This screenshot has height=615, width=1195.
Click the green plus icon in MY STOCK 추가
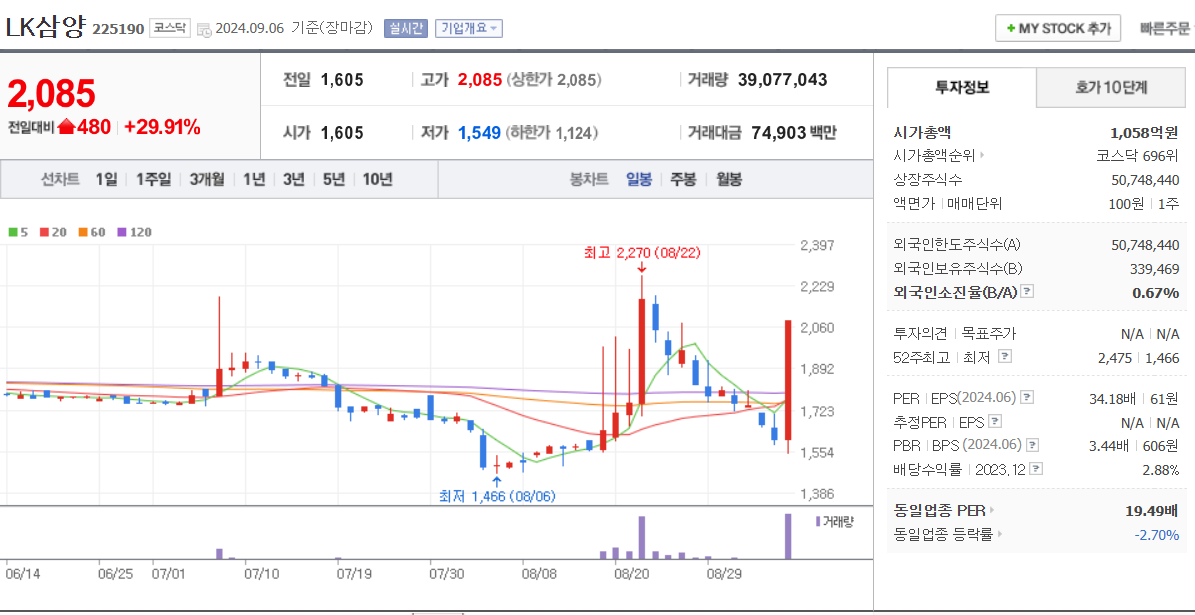tap(1011, 28)
